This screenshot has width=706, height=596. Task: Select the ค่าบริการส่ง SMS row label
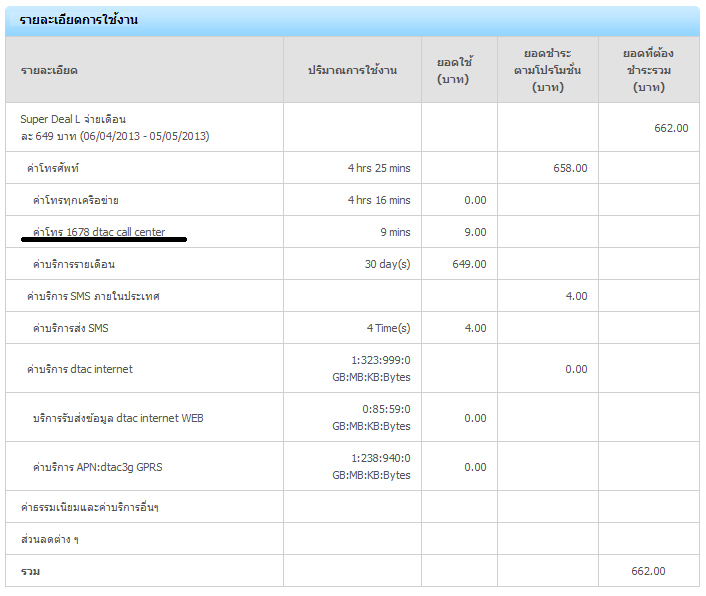(x=71, y=328)
